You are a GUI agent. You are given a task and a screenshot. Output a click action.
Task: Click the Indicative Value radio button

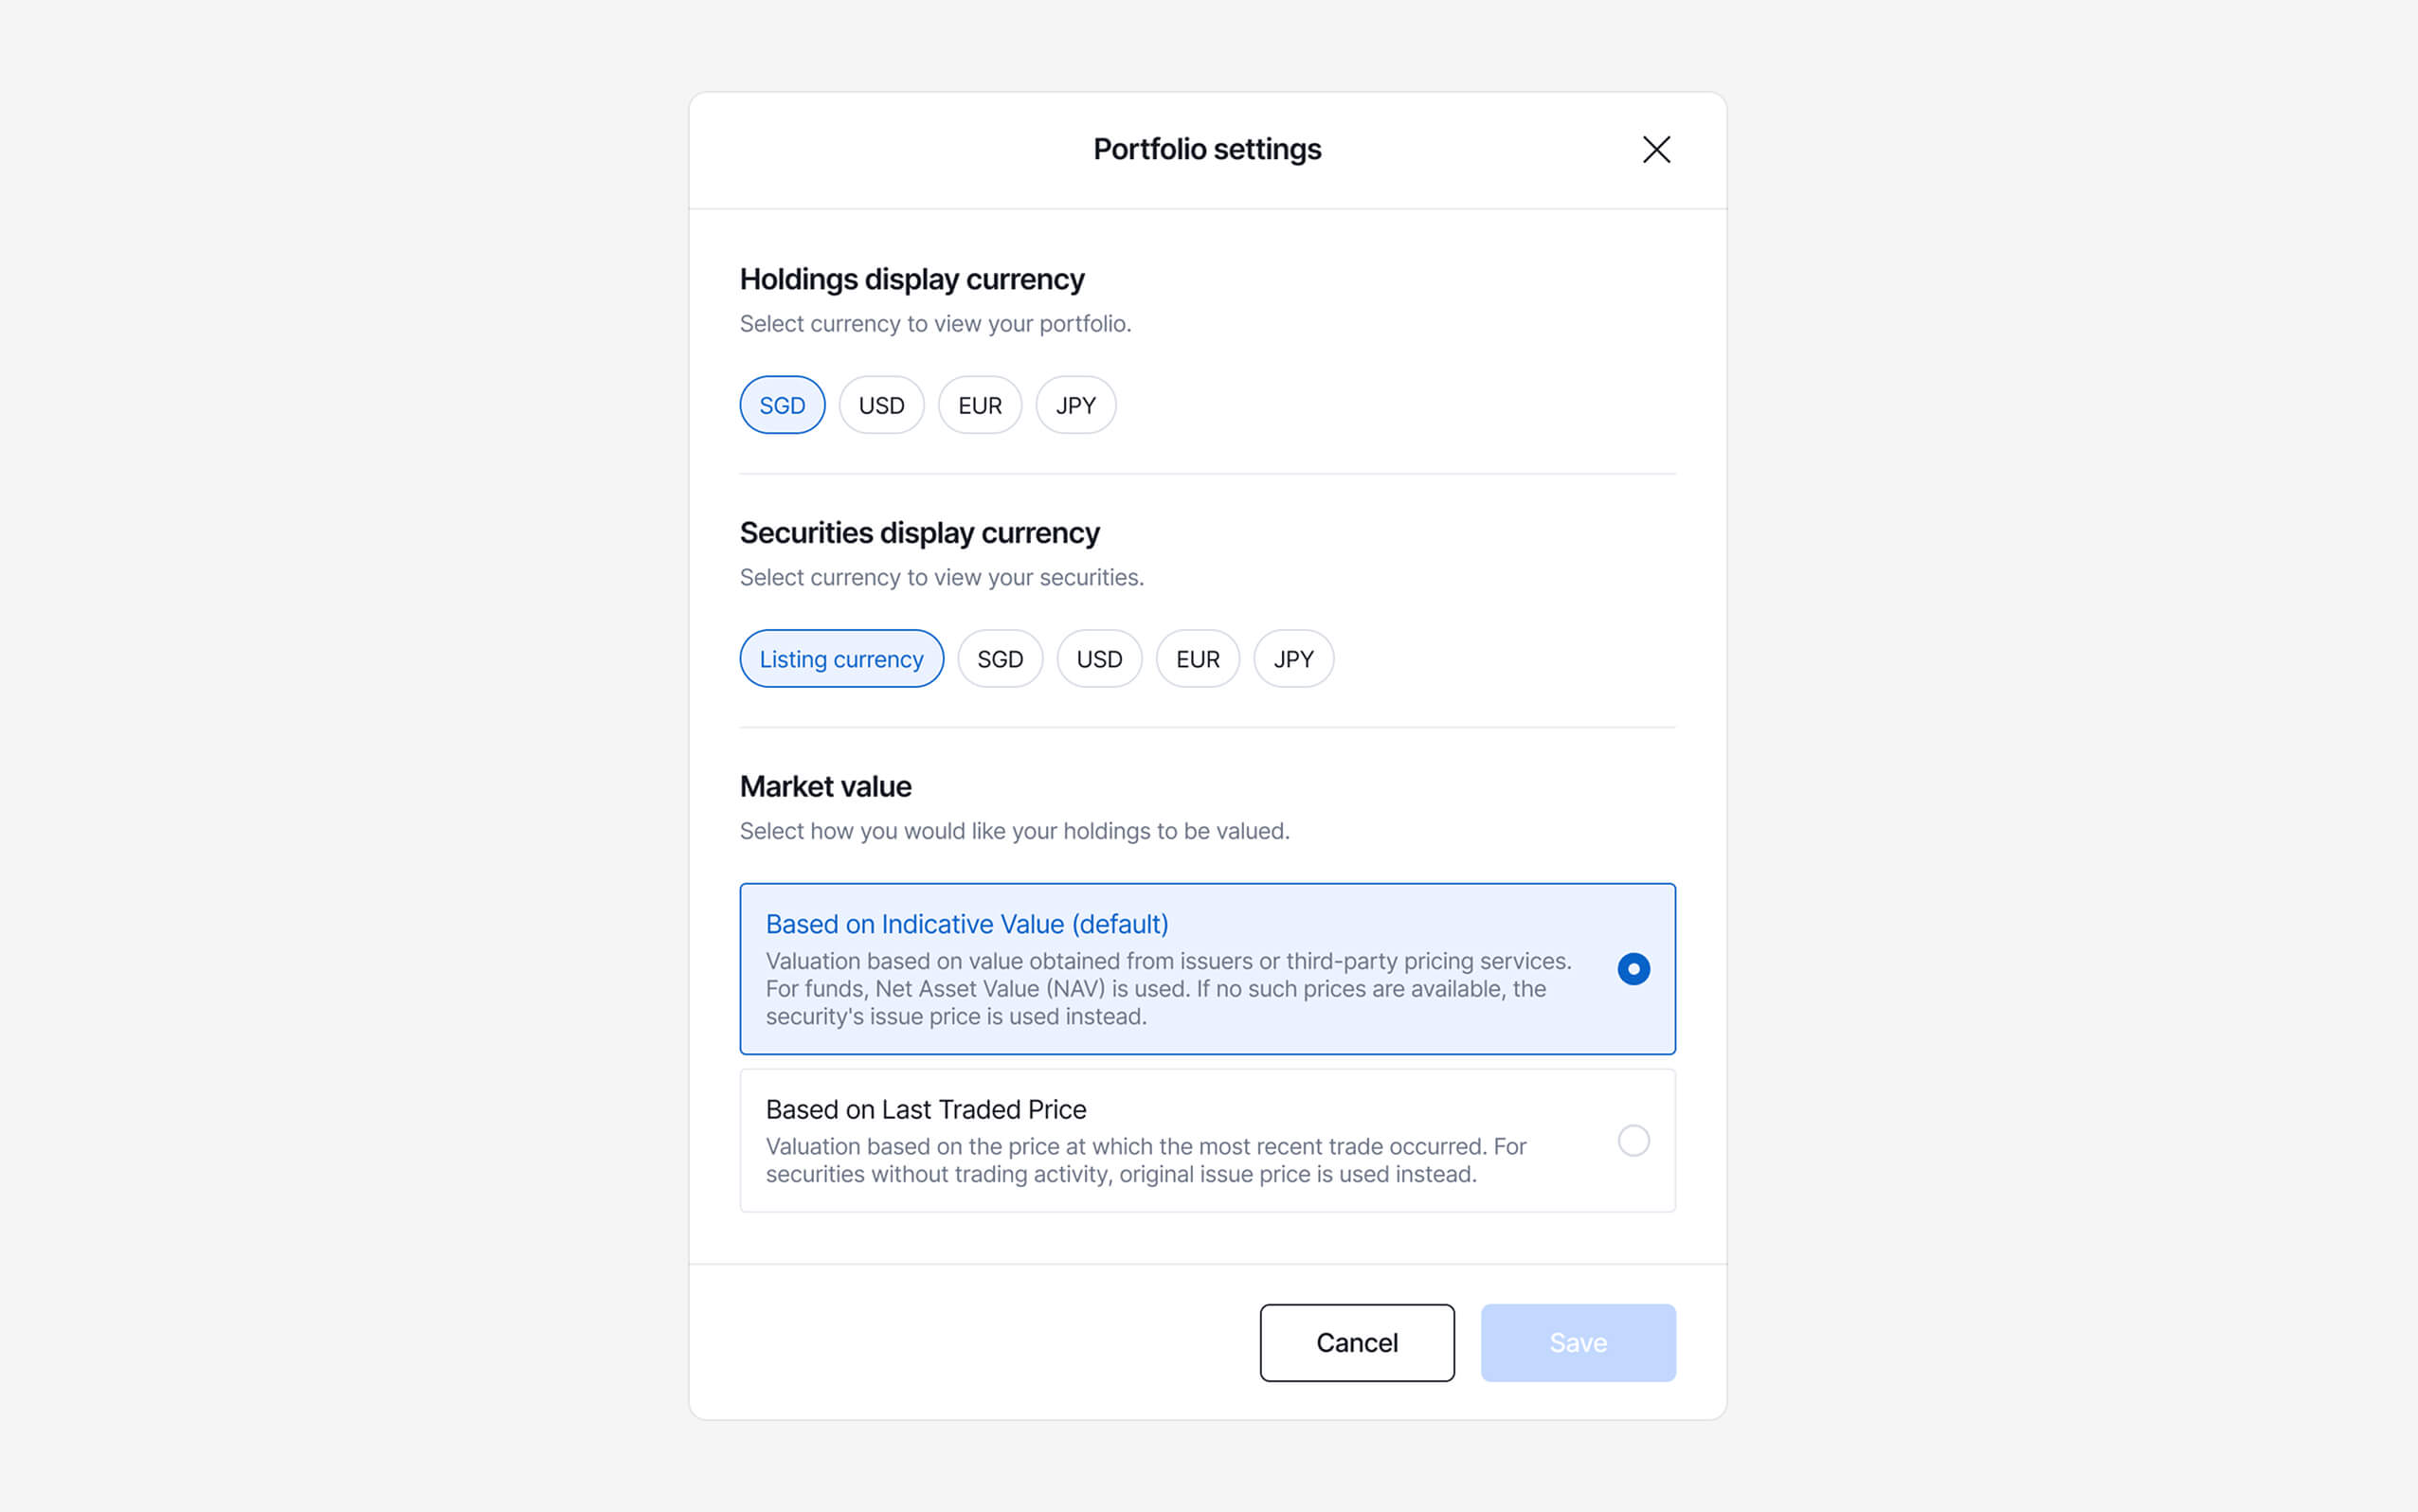tap(1633, 969)
